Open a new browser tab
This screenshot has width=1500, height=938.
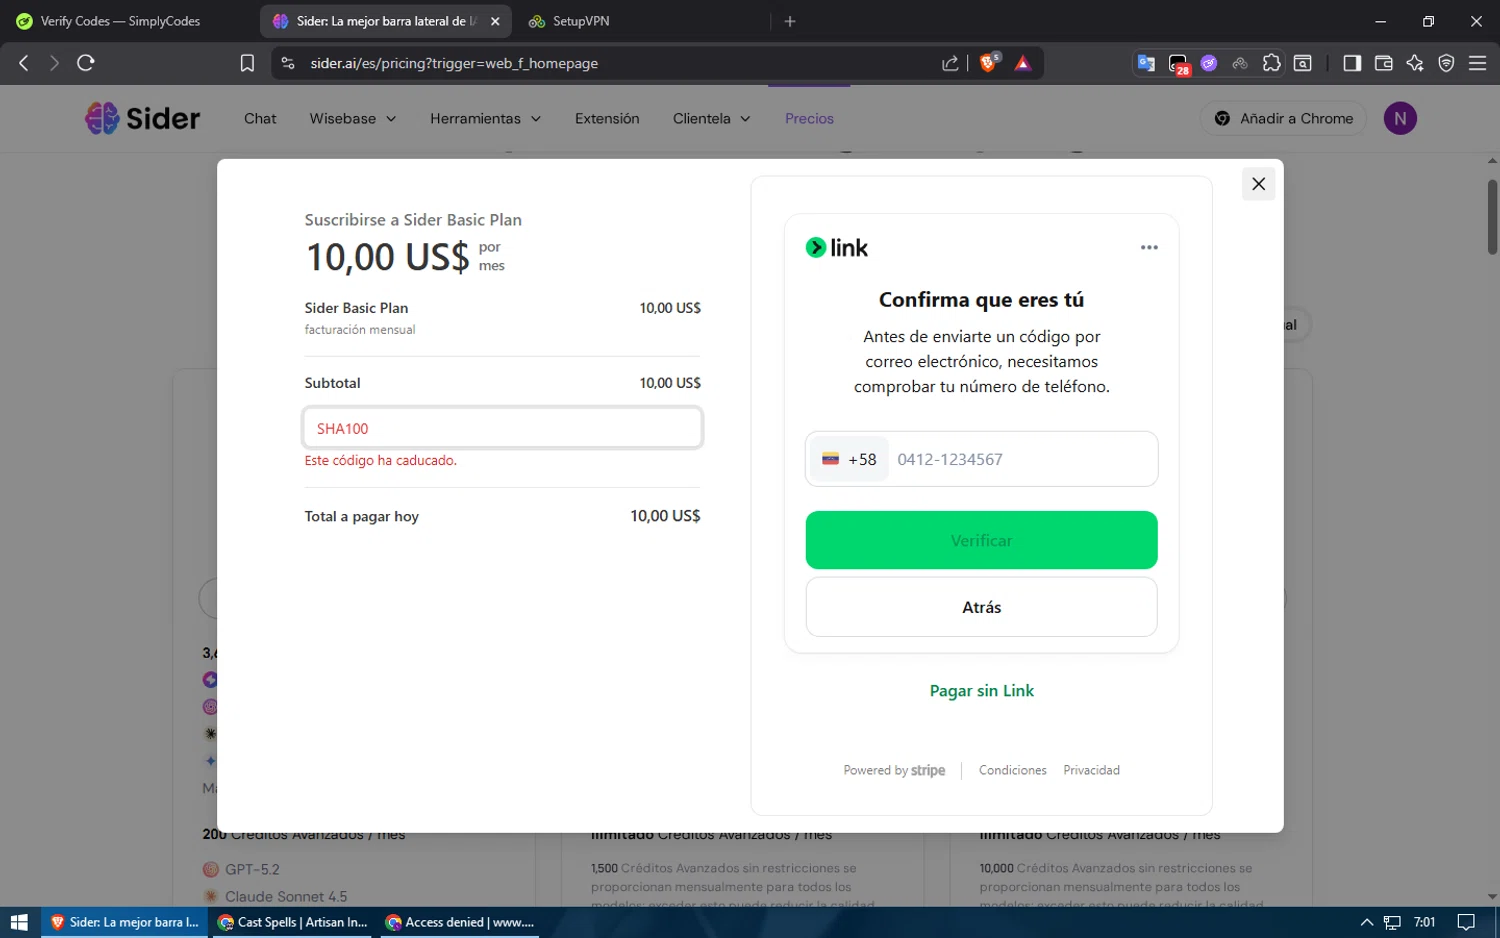790,21
